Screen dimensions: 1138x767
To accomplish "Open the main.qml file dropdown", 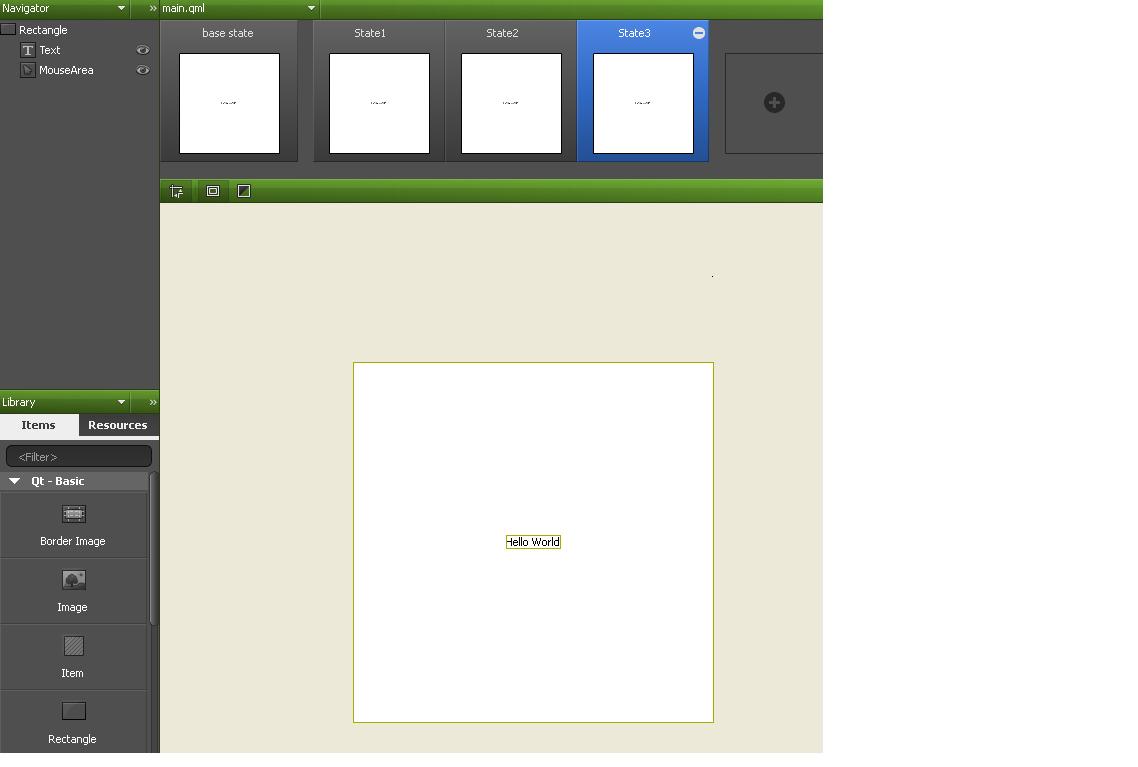I will point(311,9).
